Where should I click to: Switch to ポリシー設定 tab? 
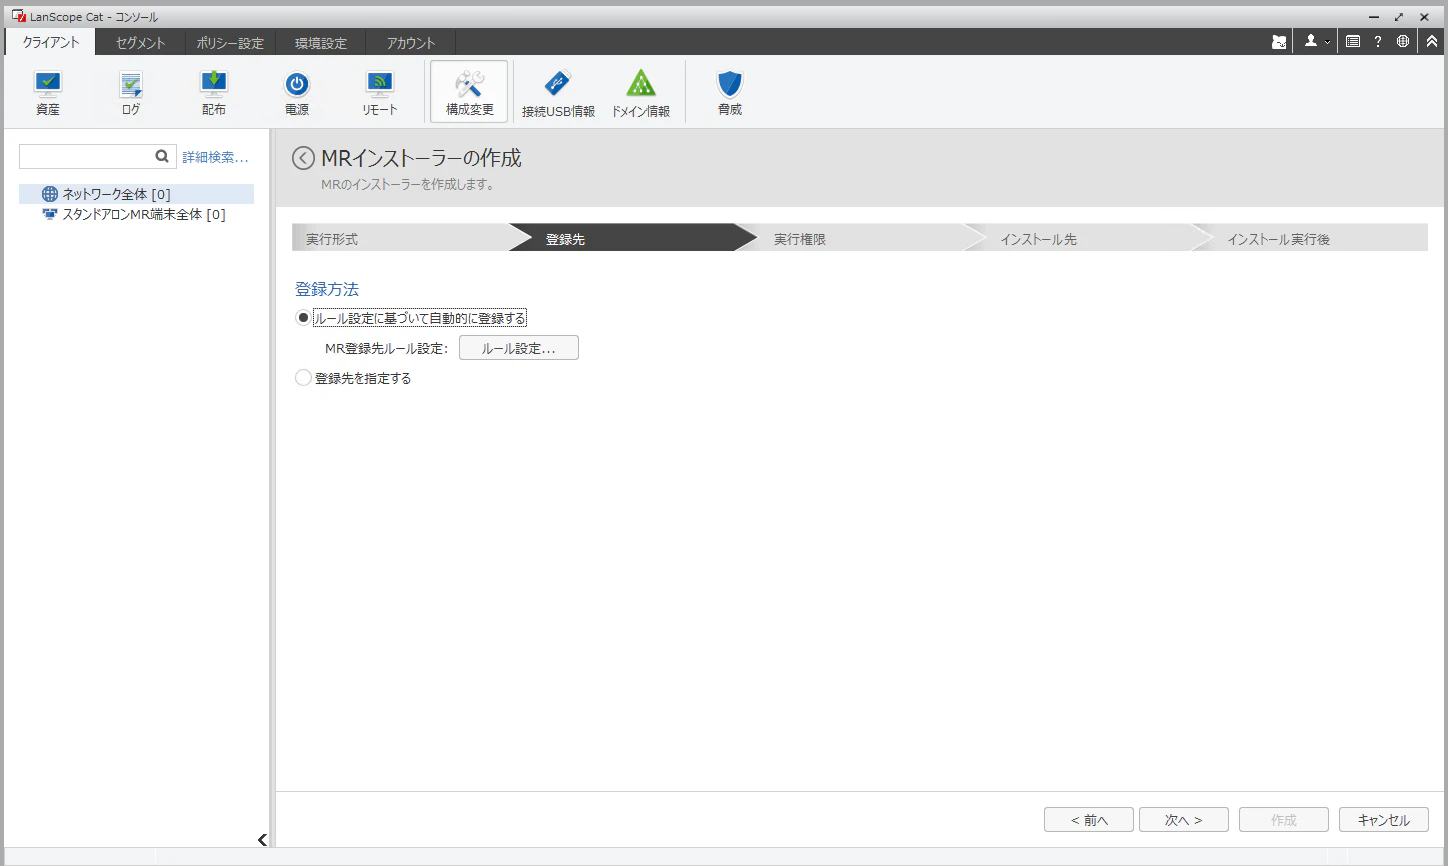tap(230, 43)
